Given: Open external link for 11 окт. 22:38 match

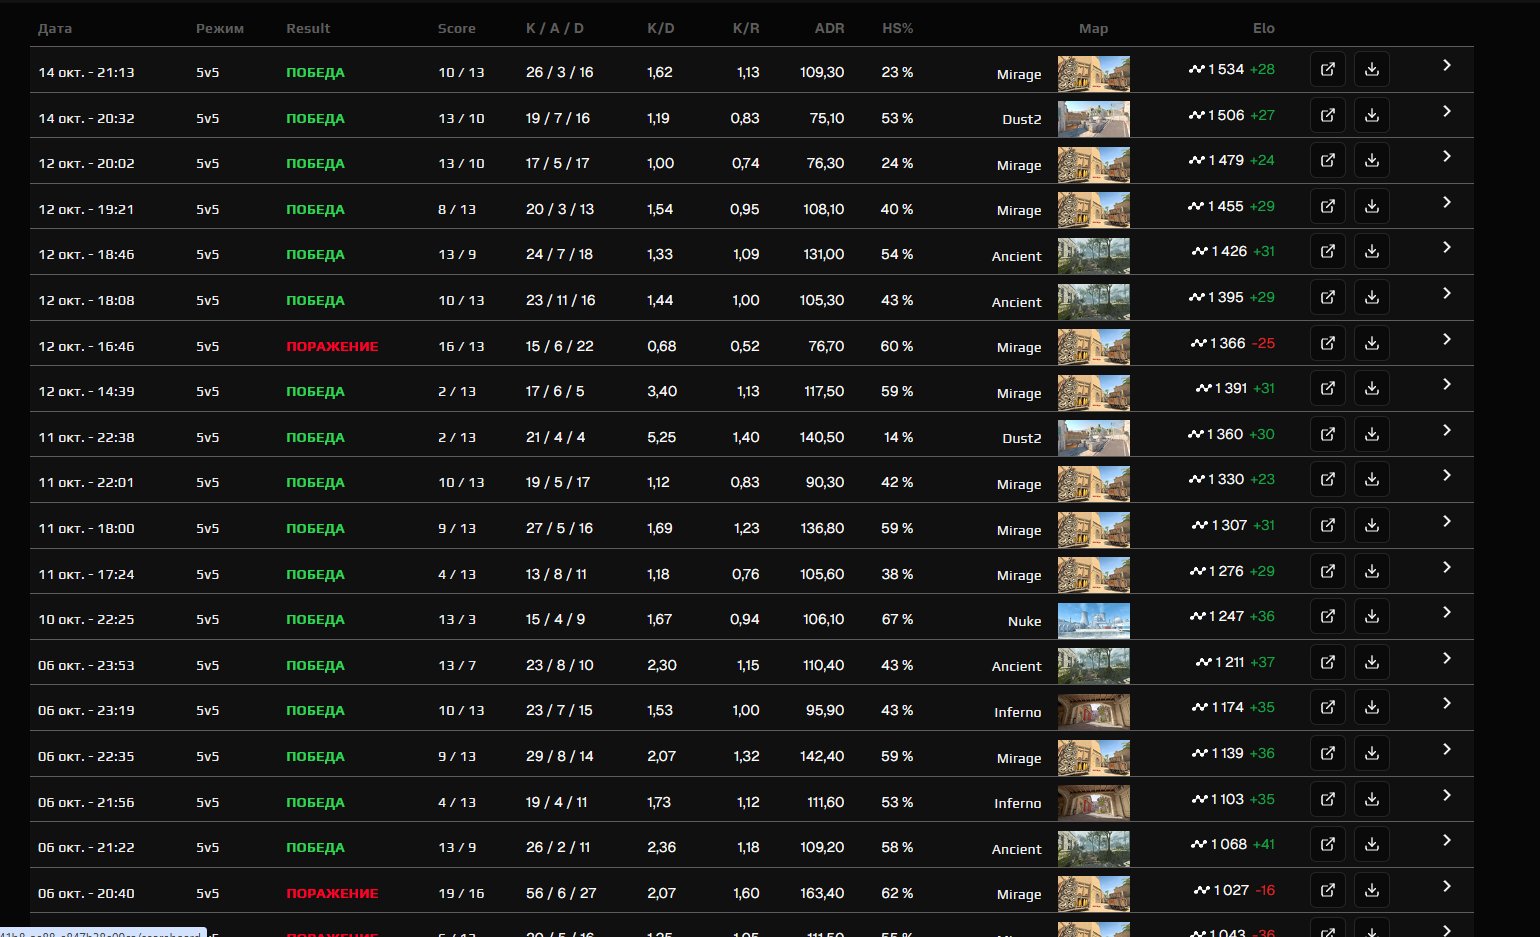Looking at the screenshot, I should (x=1327, y=435).
